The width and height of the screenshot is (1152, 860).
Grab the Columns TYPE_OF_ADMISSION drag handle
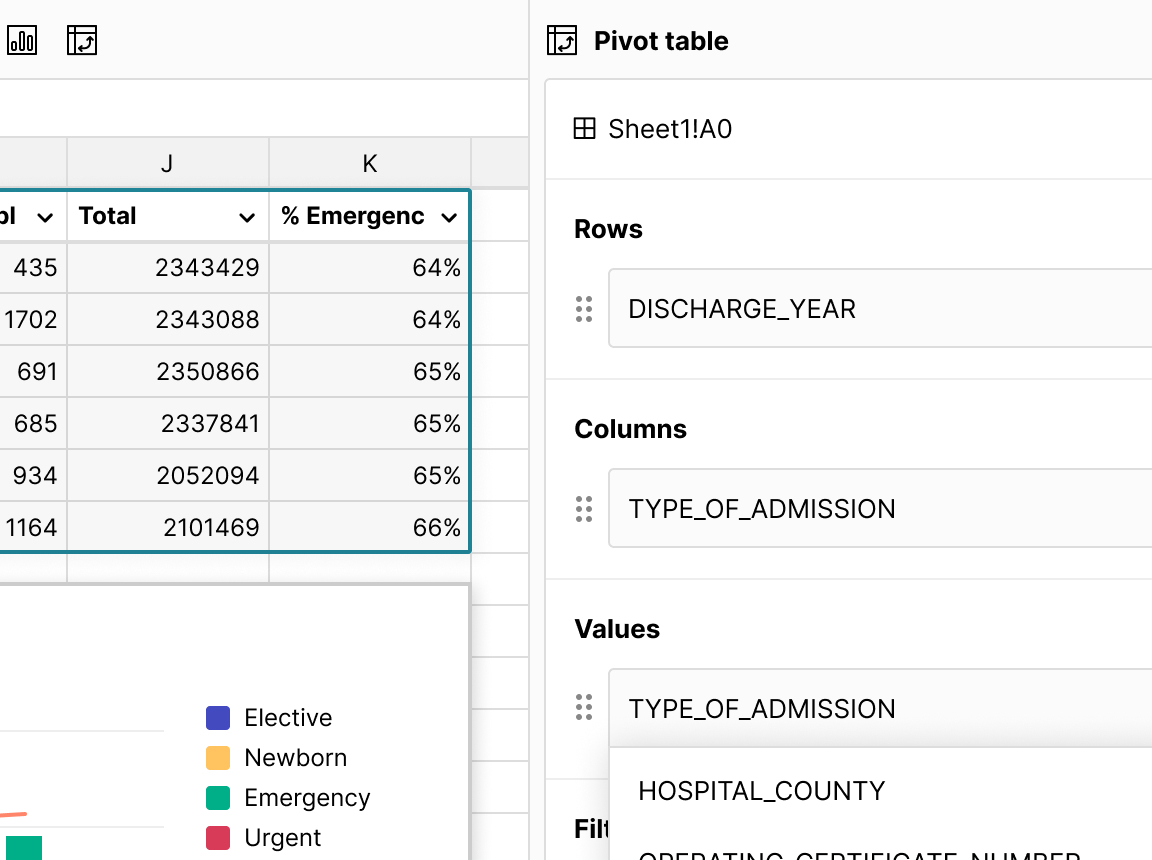coord(585,509)
